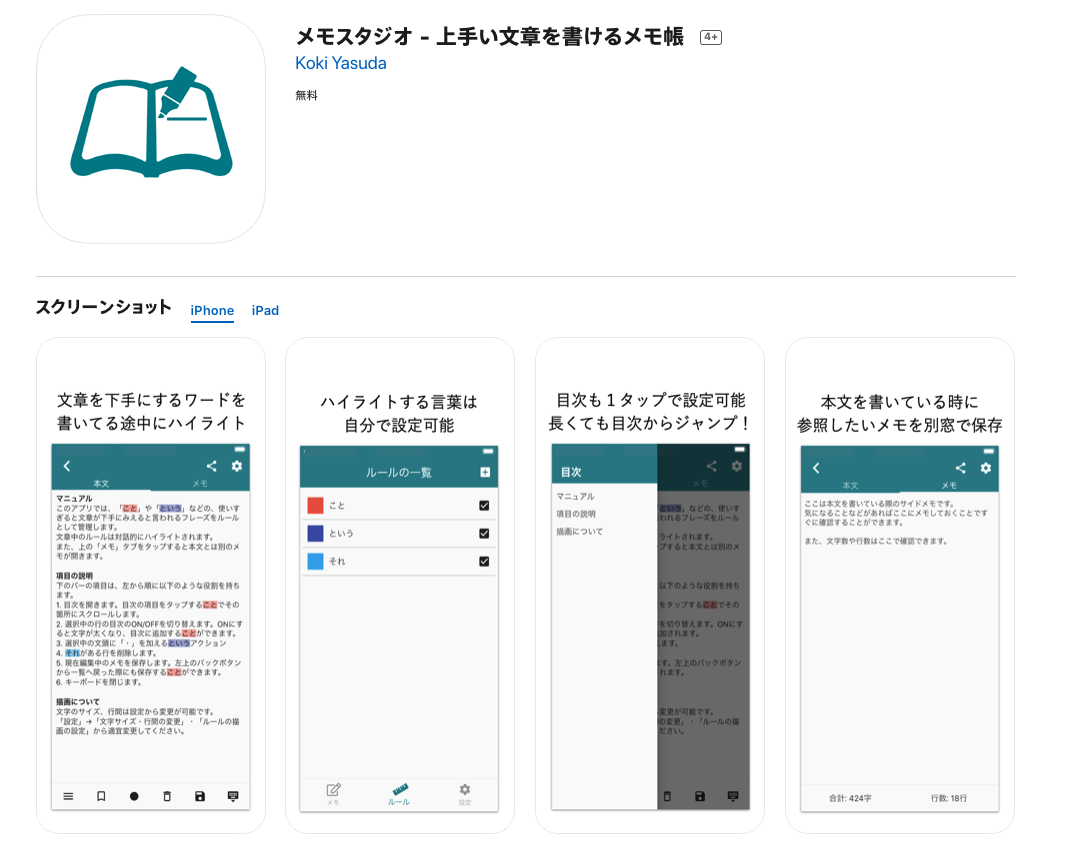Tap share icon in fourth screenshot
The width and height of the screenshot is (1067, 849).
coord(961,468)
